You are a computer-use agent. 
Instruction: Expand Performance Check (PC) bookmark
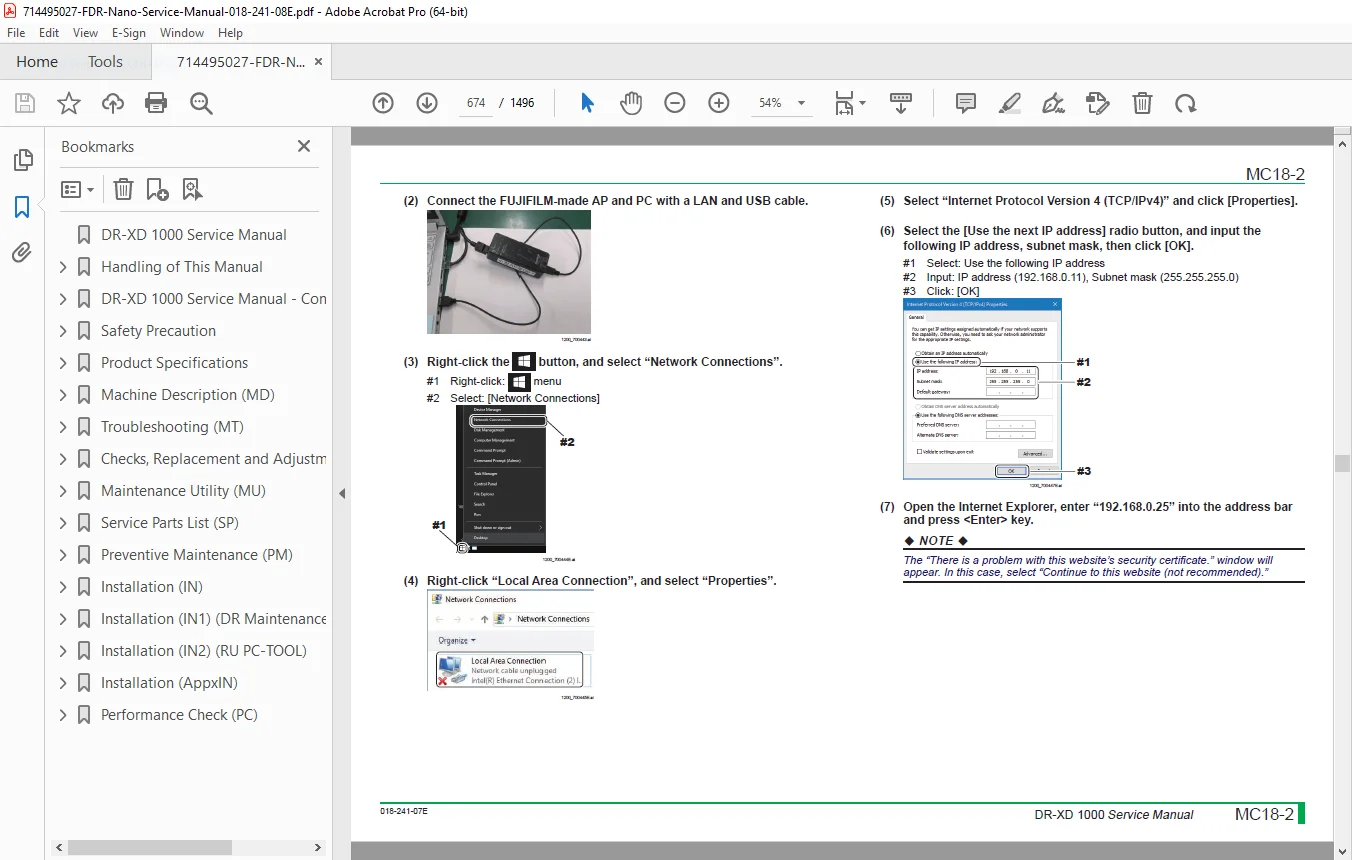63,715
